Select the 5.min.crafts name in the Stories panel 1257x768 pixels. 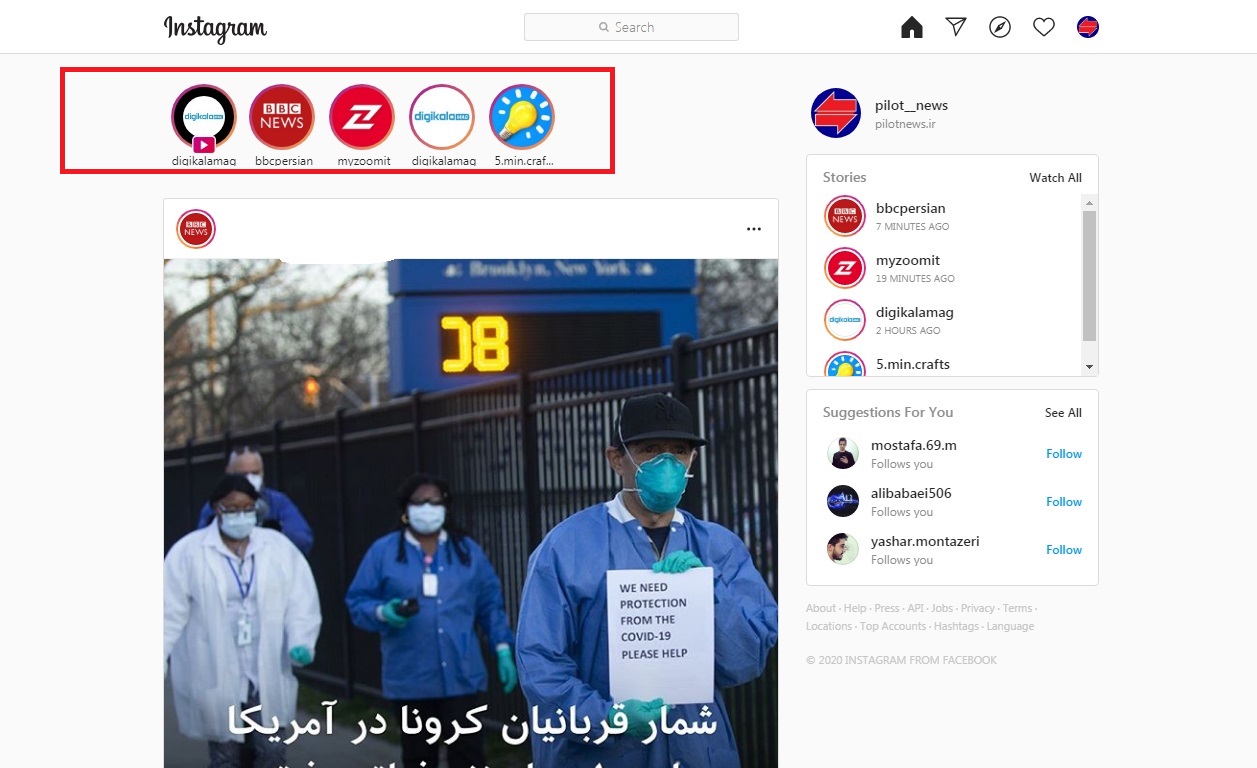[913, 364]
